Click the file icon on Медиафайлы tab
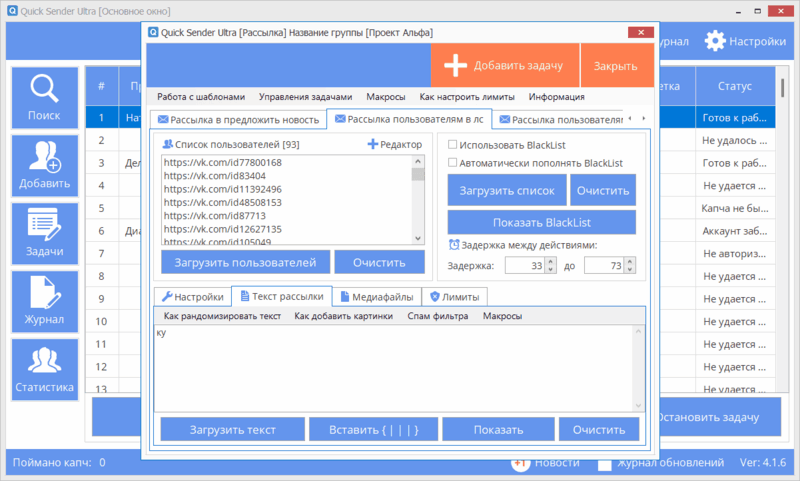This screenshot has height=481, width=800. [345, 296]
